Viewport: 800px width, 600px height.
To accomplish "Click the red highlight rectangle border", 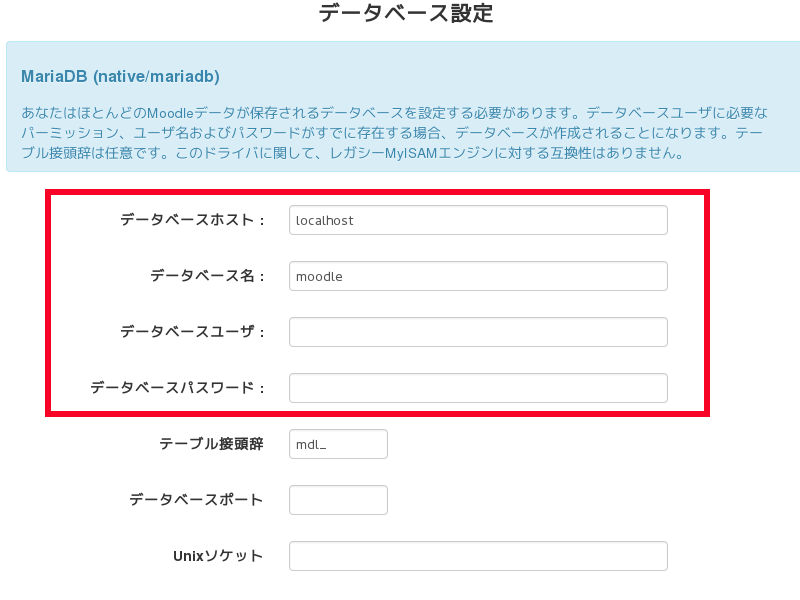I will pyautogui.click(x=378, y=192).
